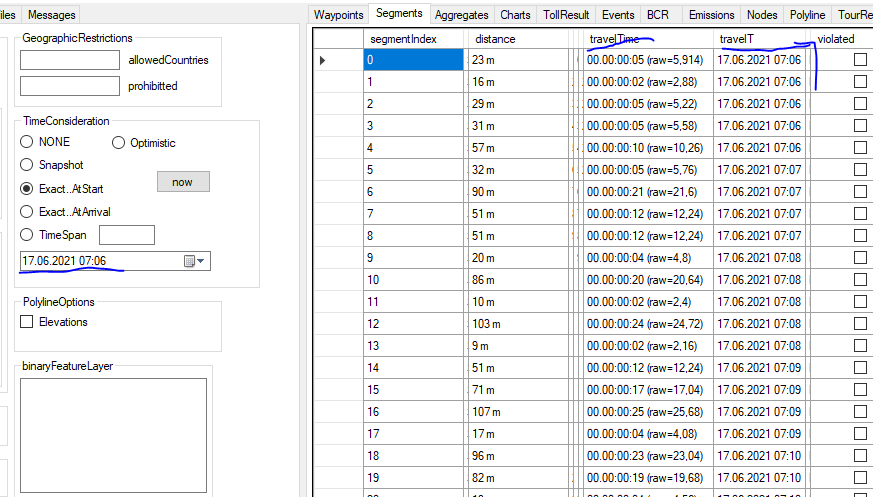Click the row selector arrow for row 0
This screenshot has height=497, width=873.
point(322,60)
